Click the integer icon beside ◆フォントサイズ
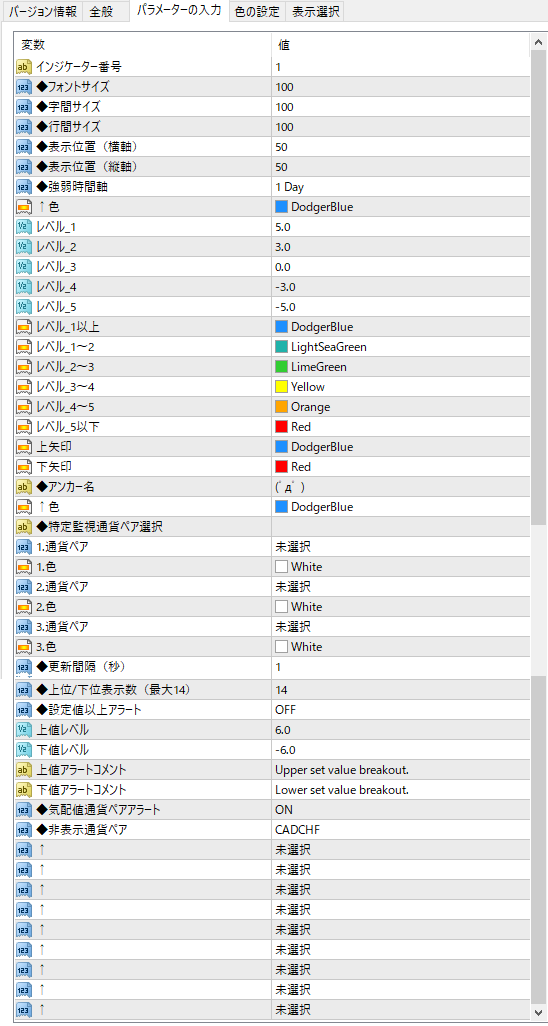Image resolution: width=548 pixels, height=1026 pixels. tap(24, 87)
